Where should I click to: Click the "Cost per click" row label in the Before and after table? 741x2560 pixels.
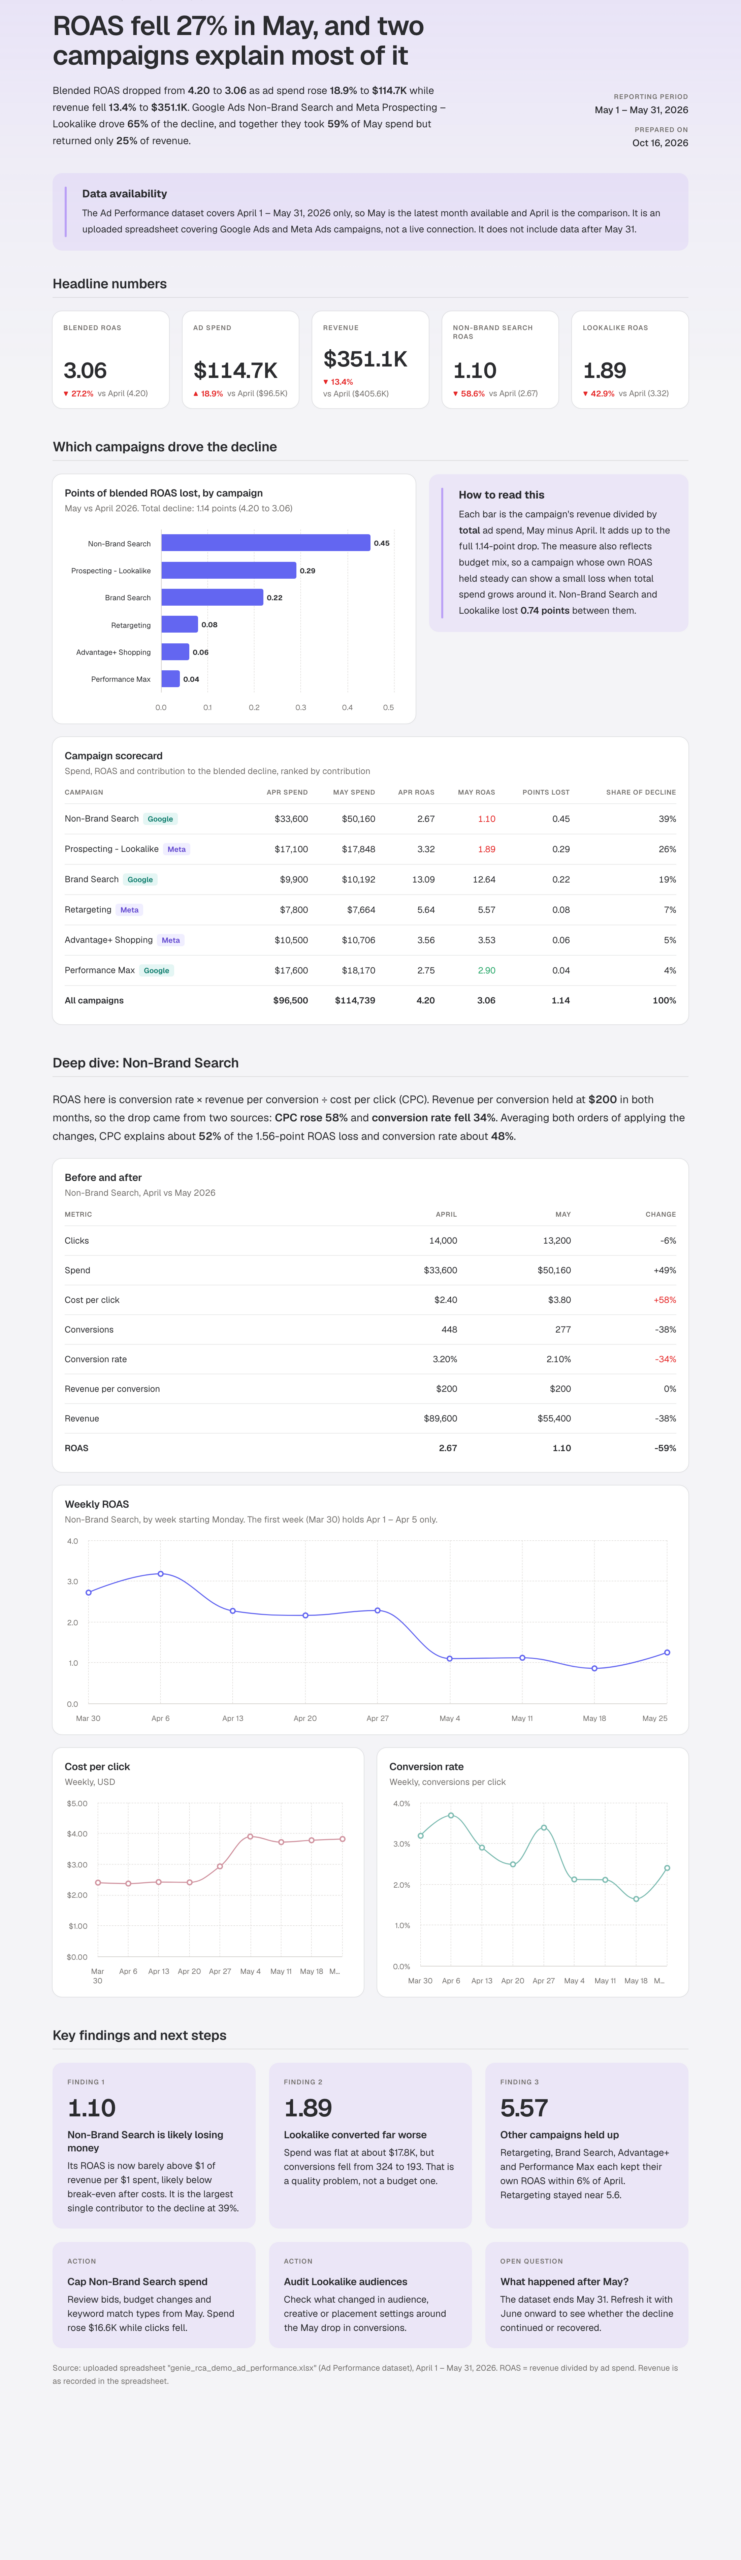(92, 1300)
